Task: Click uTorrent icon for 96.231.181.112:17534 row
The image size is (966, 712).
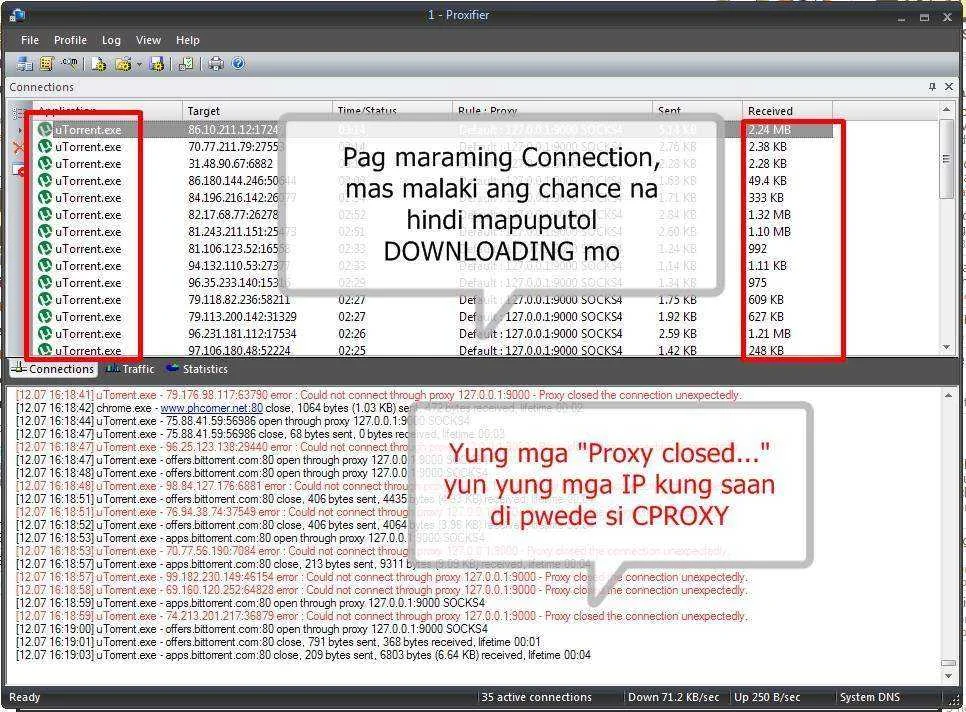Action: coord(44,333)
